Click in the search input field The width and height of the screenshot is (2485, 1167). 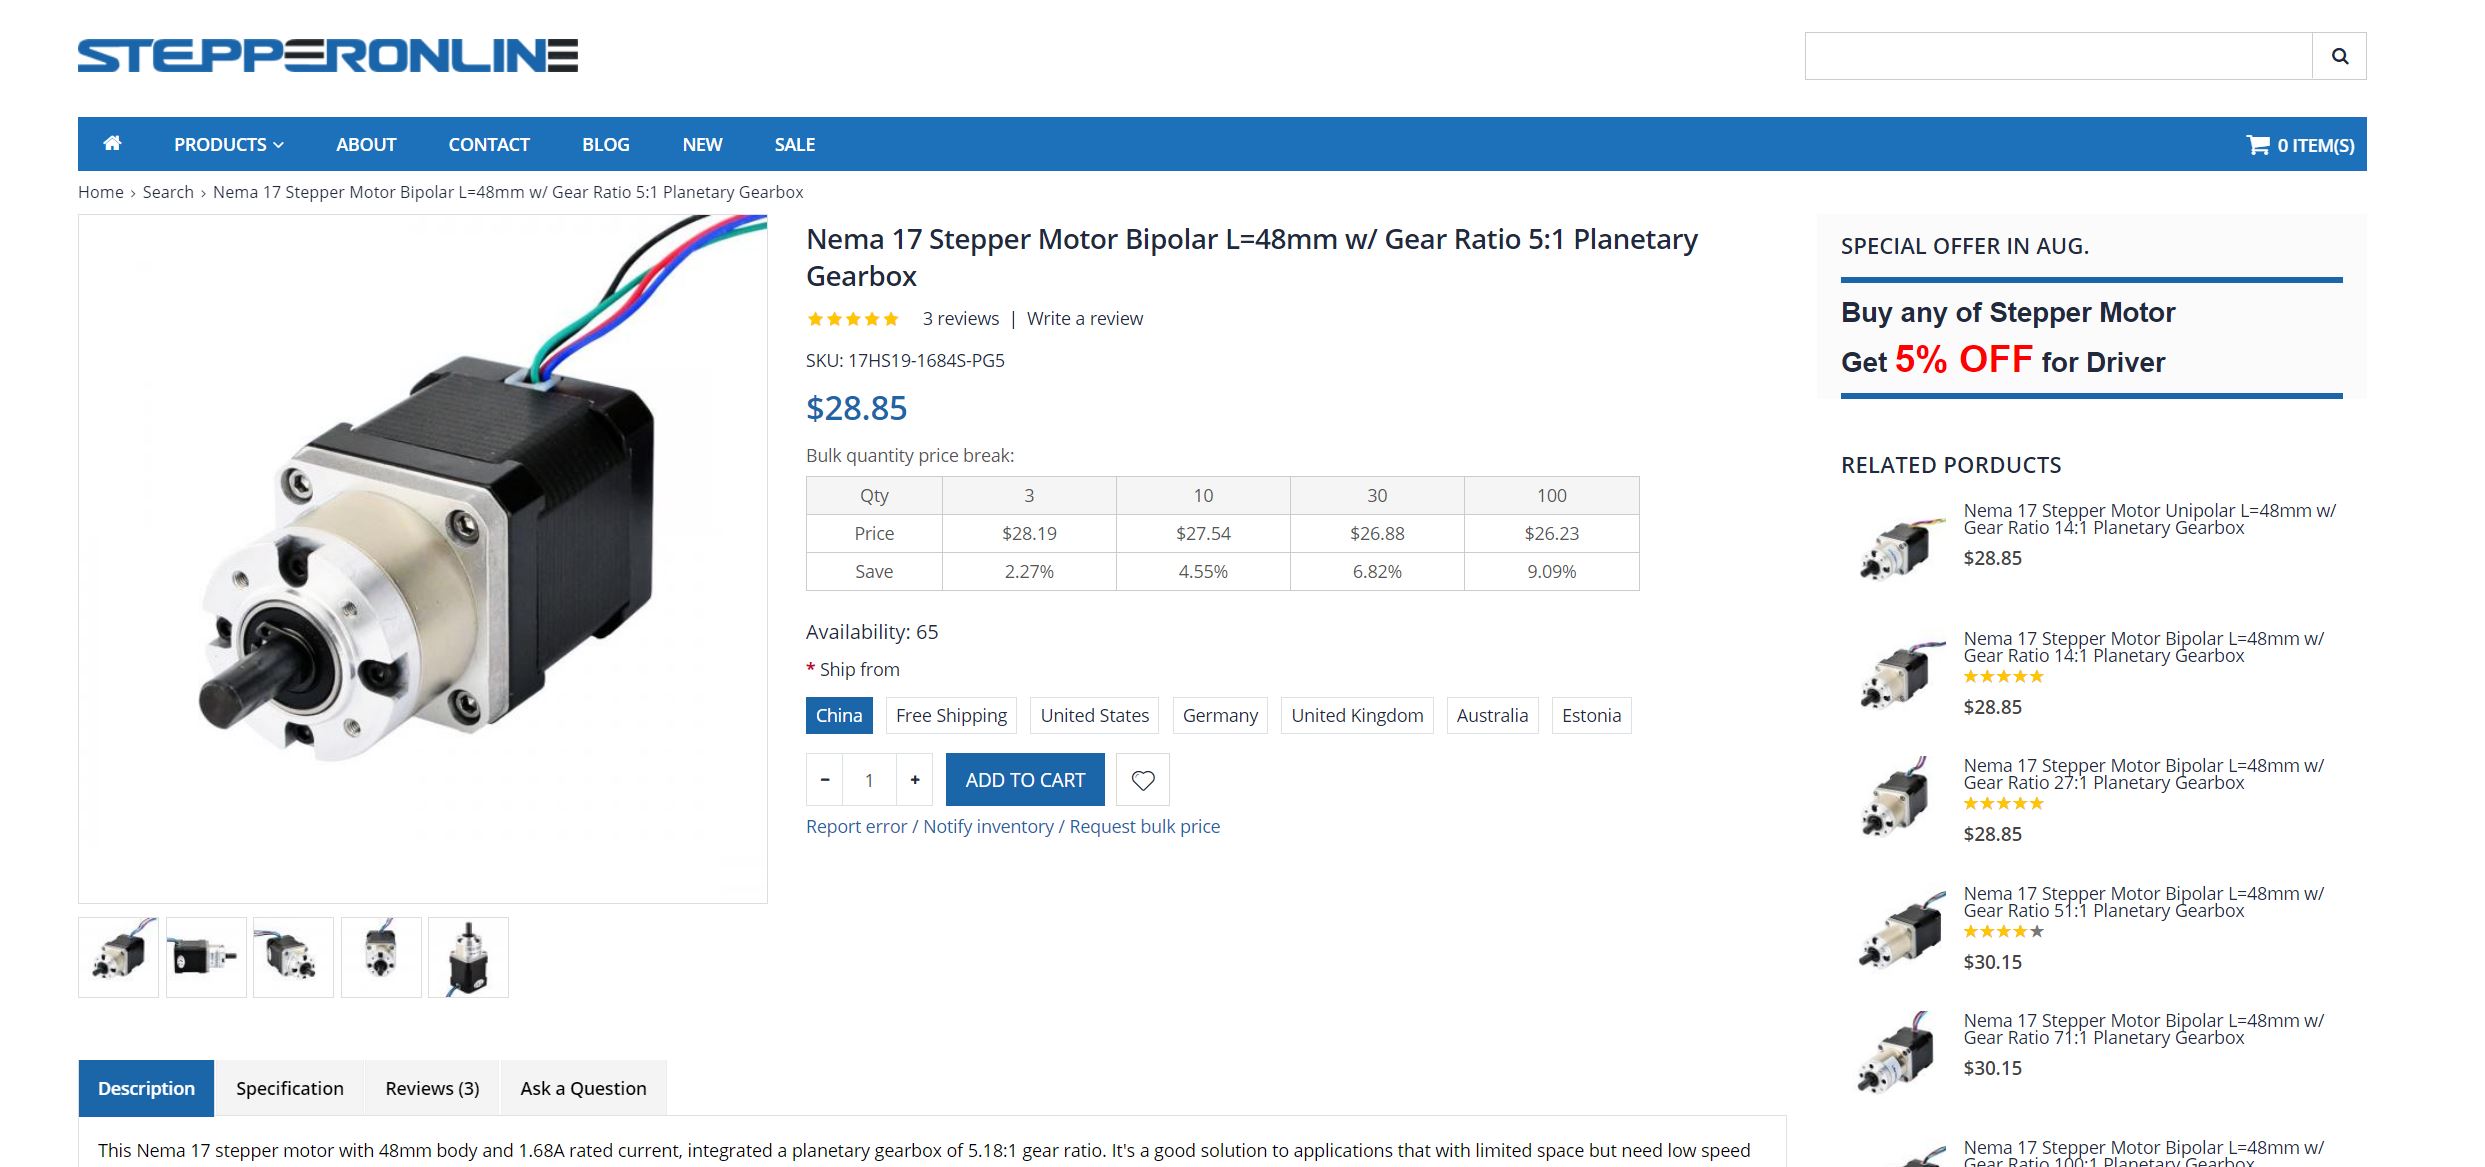click(2058, 56)
